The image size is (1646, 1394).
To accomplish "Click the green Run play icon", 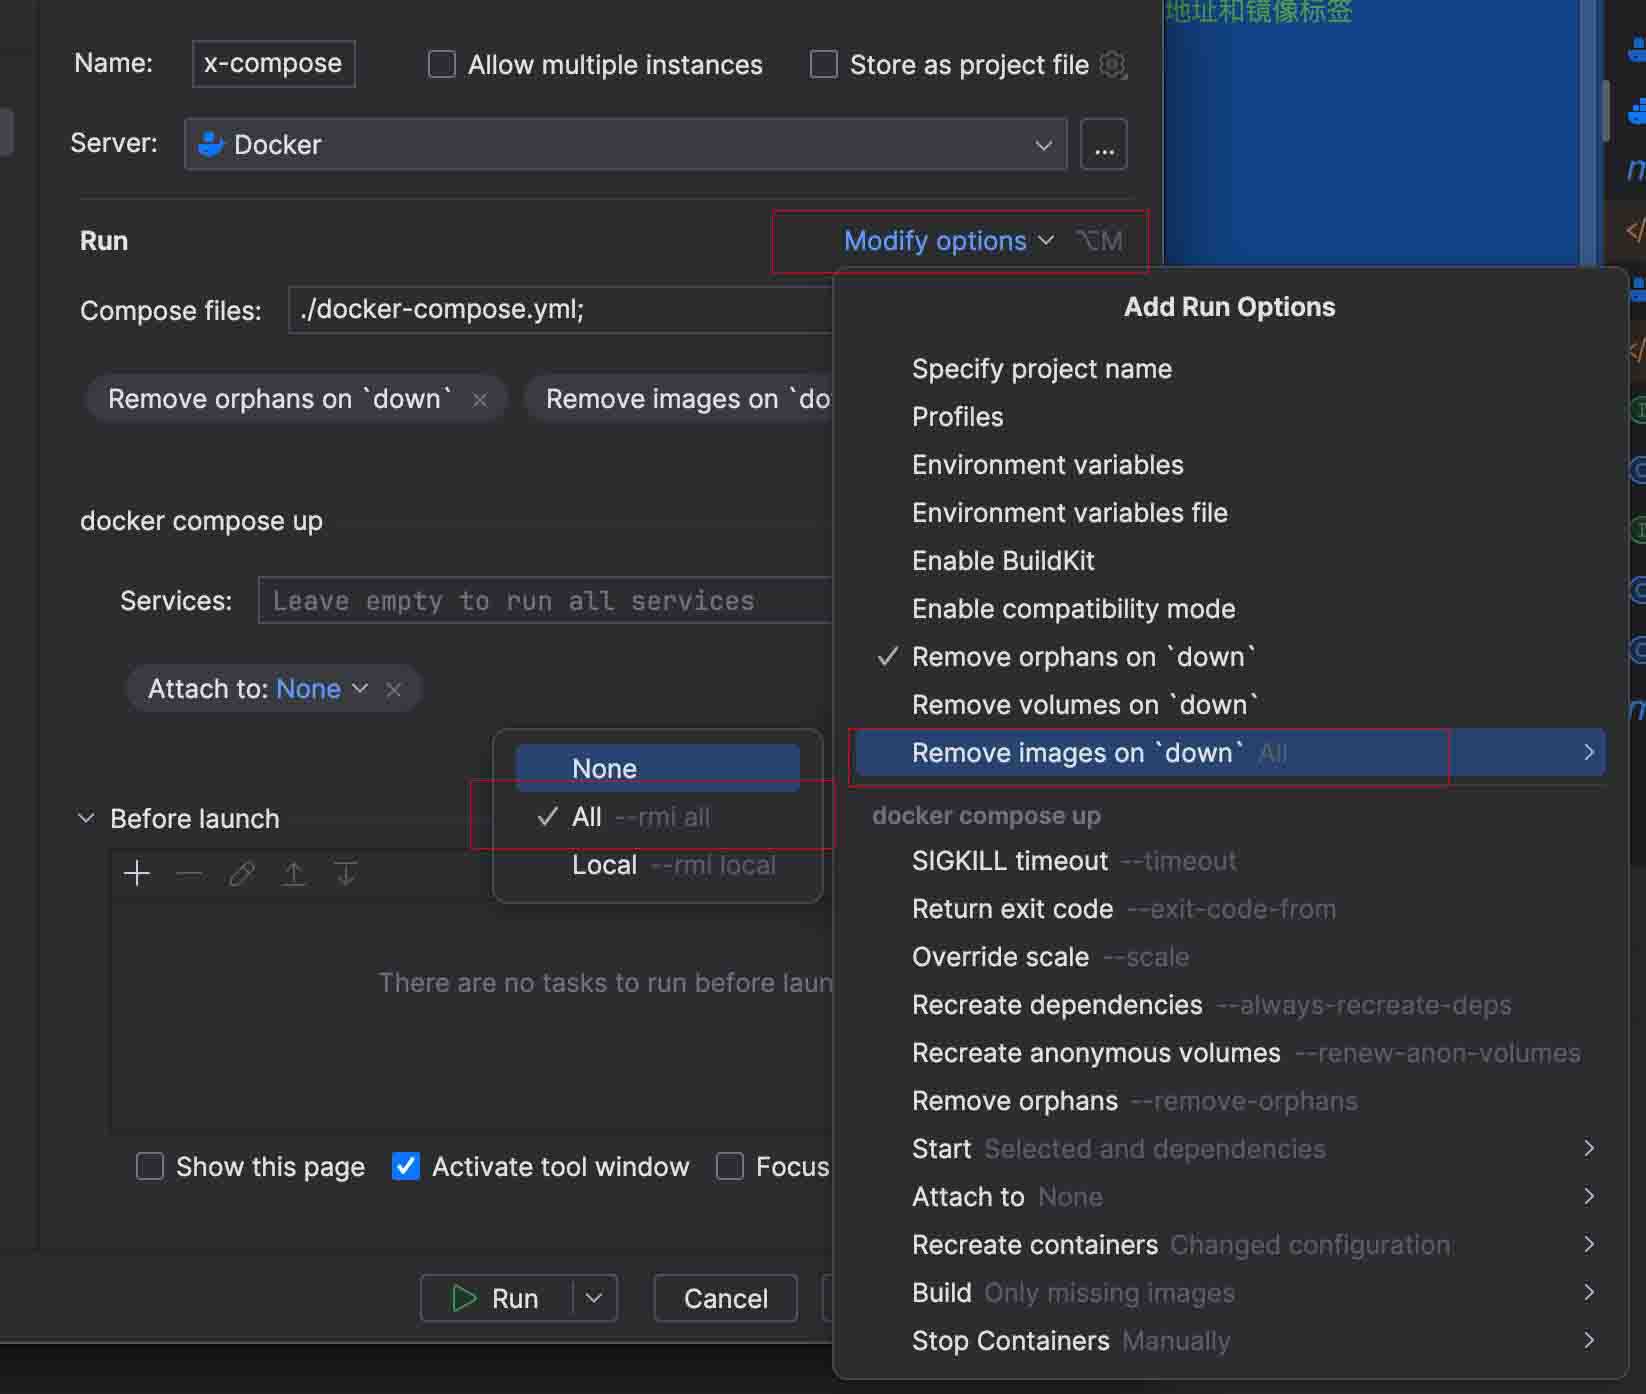I will 464,1298.
